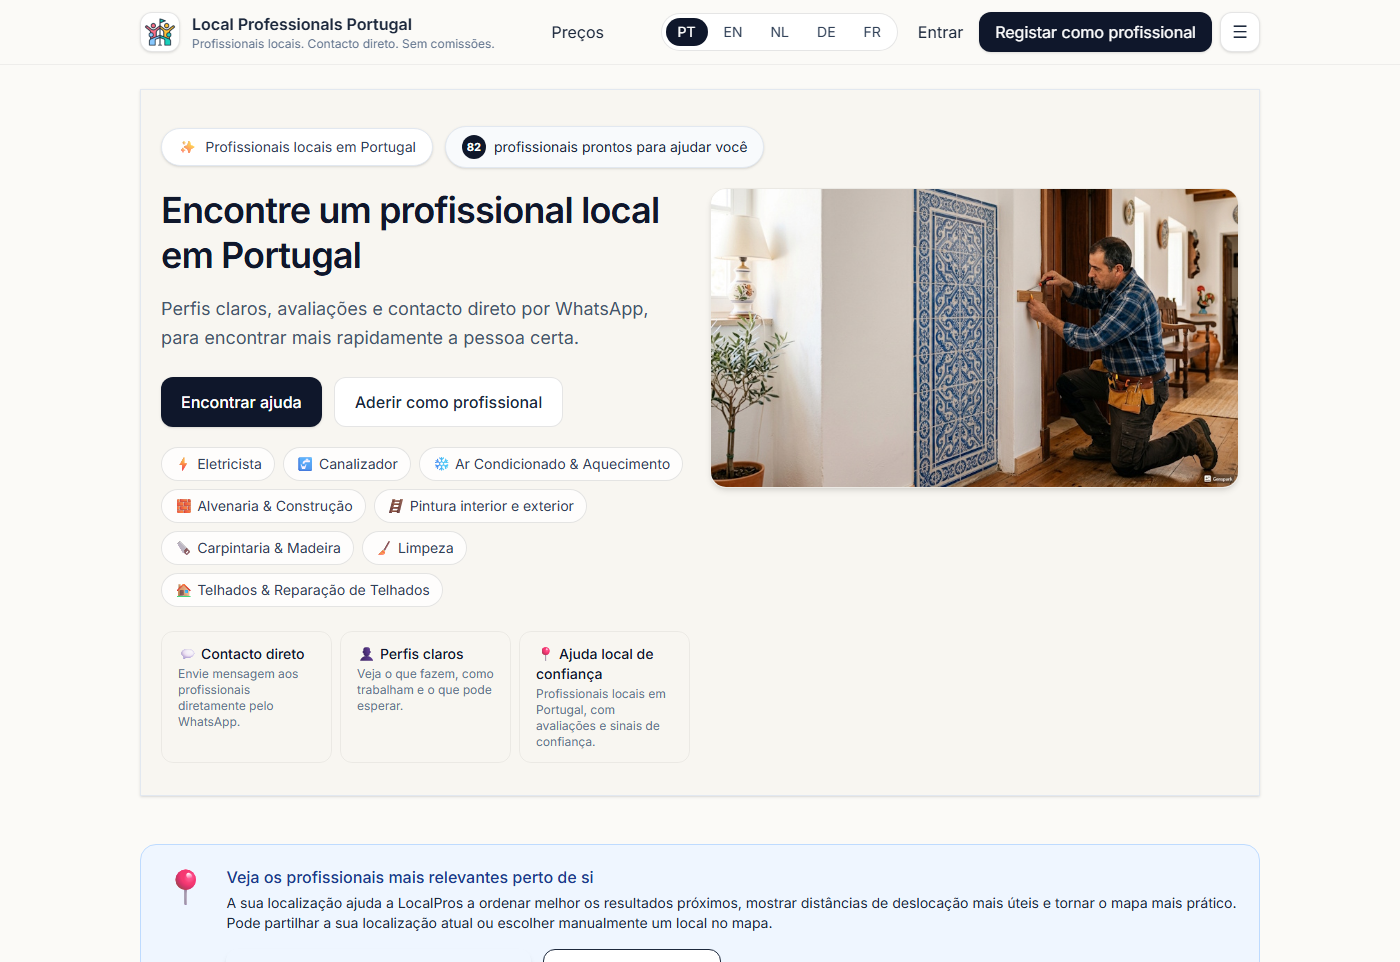
Task: Click the Encontrar ajuda button
Action: [x=241, y=402]
